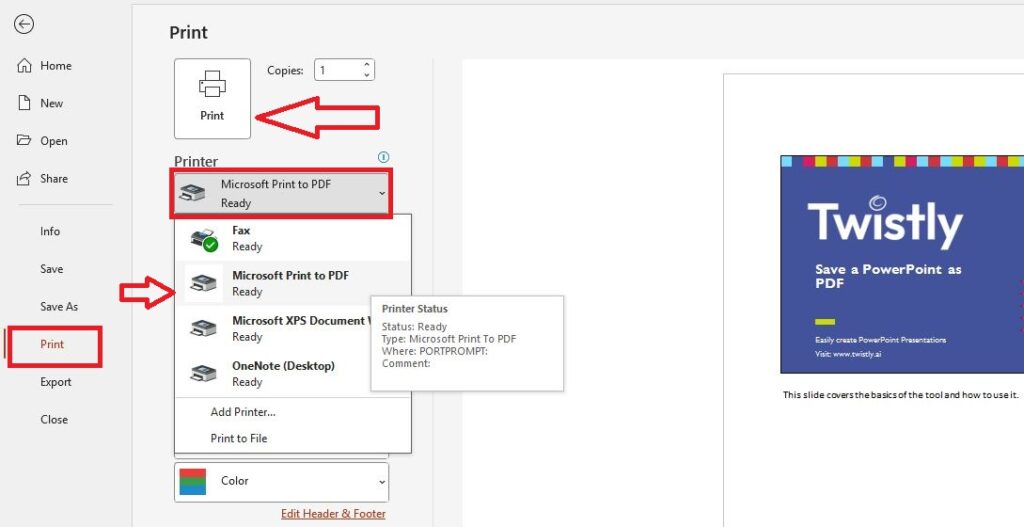Click the OneNote (Desktop) printer icon
This screenshot has height=527, width=1024.
click(204, 374)
